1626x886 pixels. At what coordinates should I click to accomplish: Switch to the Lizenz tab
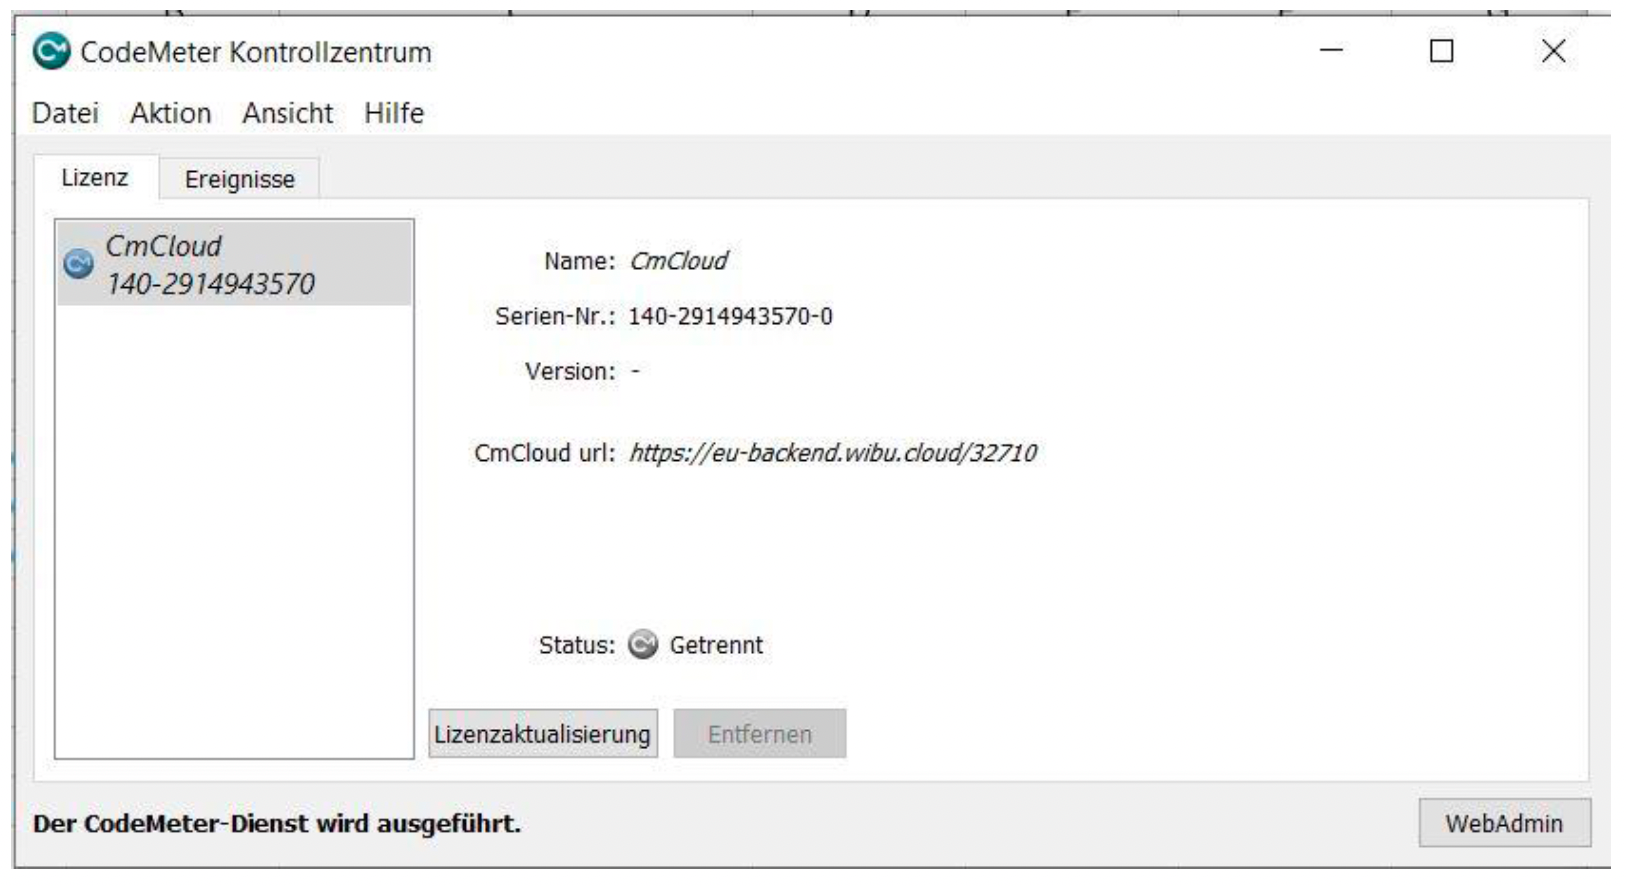tap(95, 178)
